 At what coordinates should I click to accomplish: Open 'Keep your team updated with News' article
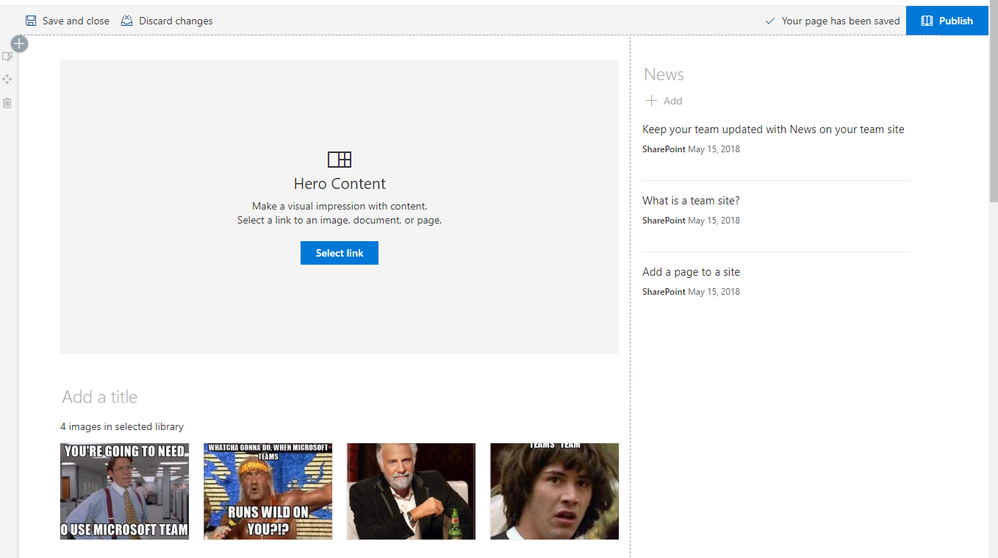click(x=773, y=129)
